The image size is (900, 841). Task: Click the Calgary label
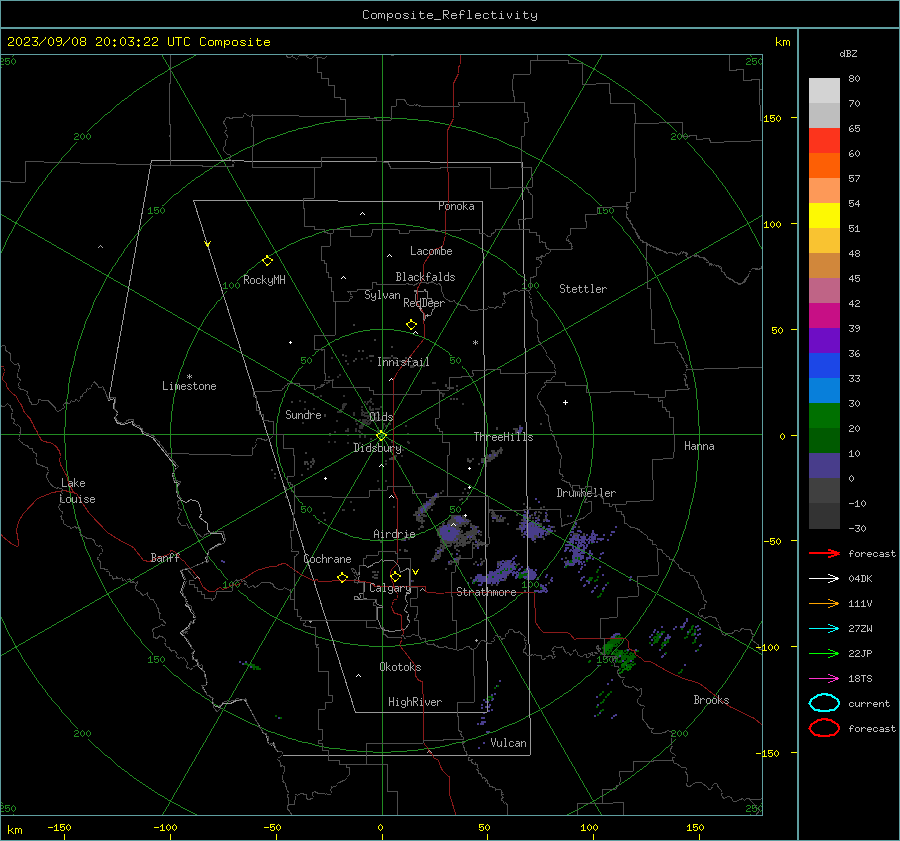point(390,588)
